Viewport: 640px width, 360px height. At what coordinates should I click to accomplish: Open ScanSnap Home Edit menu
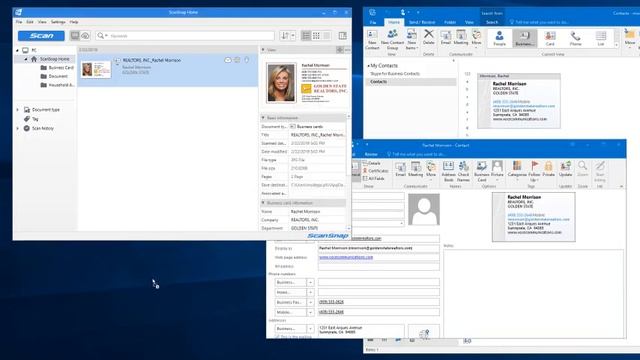(x=30, y=22)
